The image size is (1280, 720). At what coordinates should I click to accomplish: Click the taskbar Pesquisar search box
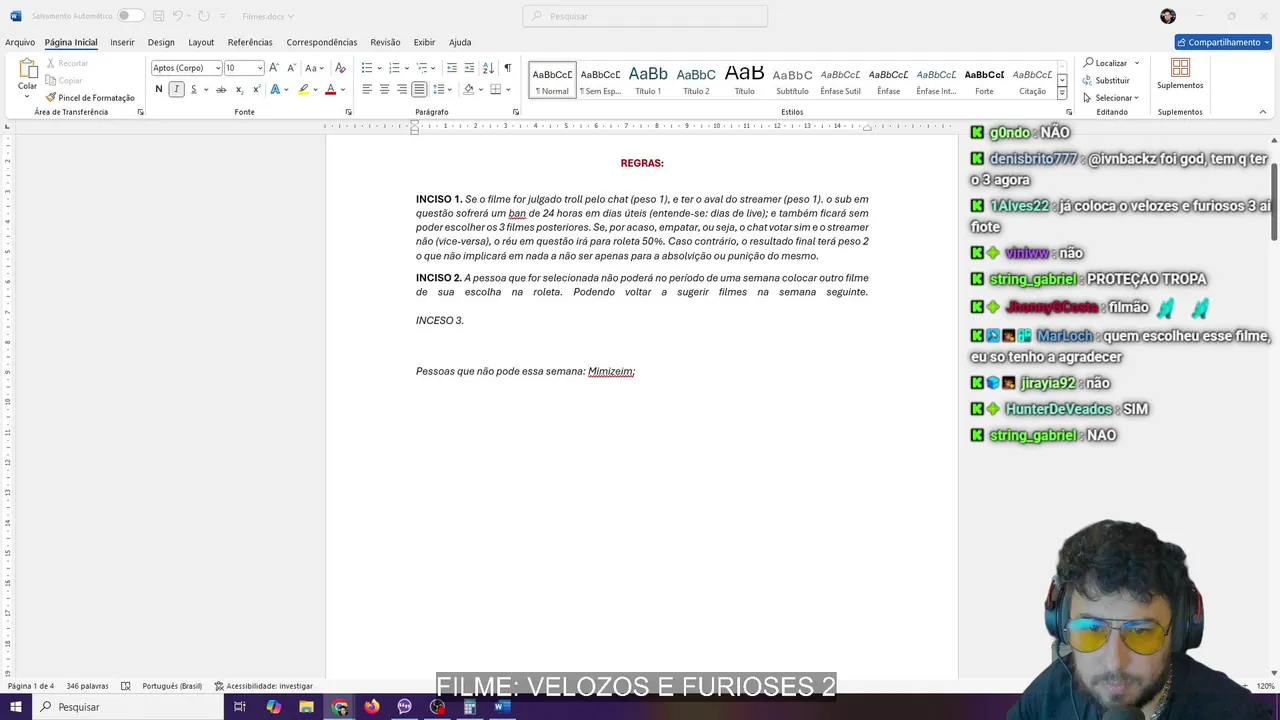(128, 707)
